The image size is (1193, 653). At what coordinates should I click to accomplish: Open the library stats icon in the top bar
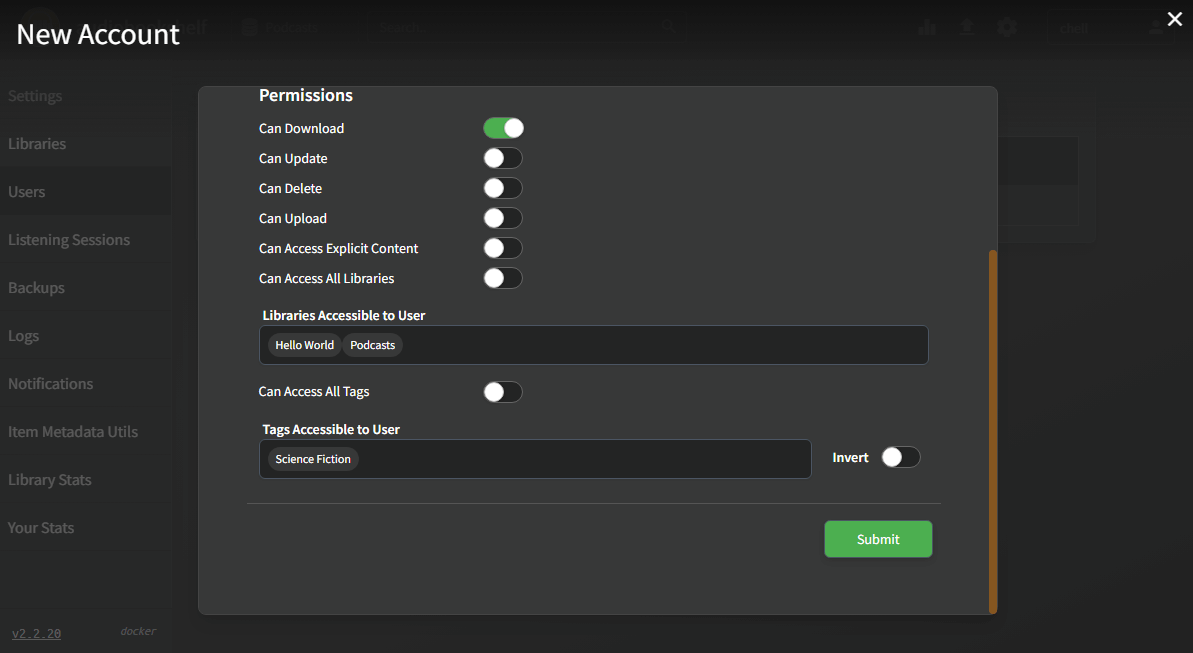tap(927, 27)
